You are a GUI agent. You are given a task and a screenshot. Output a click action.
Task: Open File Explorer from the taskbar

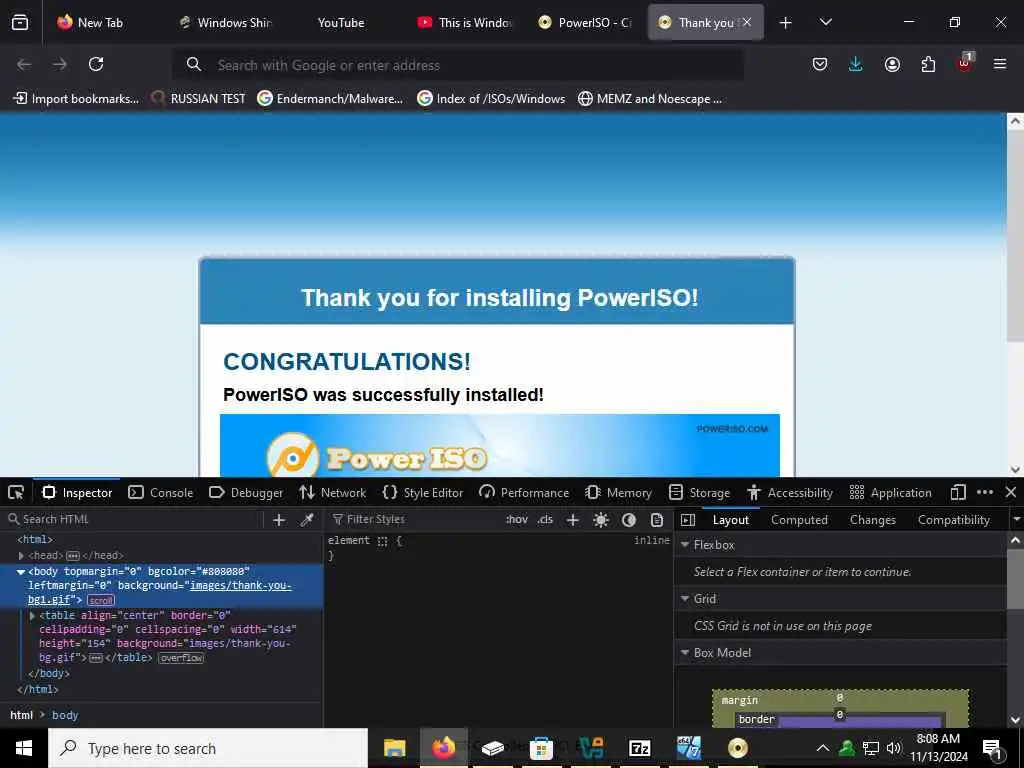tap(394, 748)
